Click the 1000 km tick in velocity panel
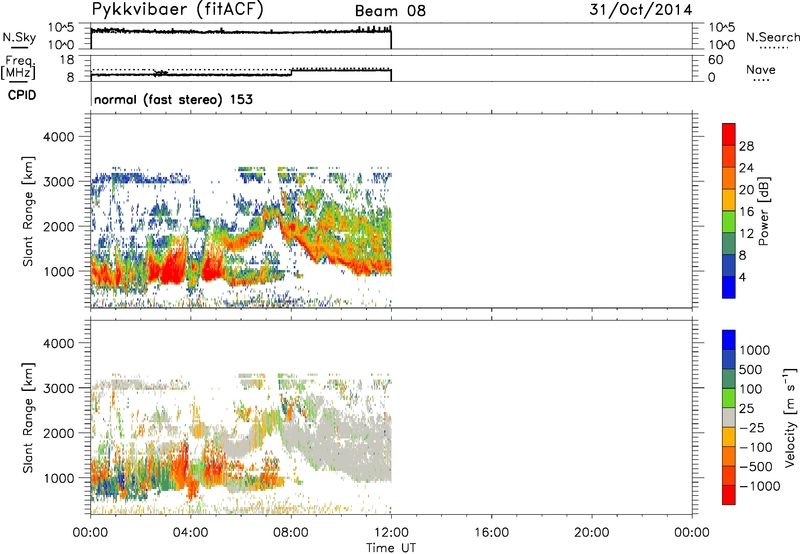800x554 pixels. pyautogui.click(x=58, y=478)
